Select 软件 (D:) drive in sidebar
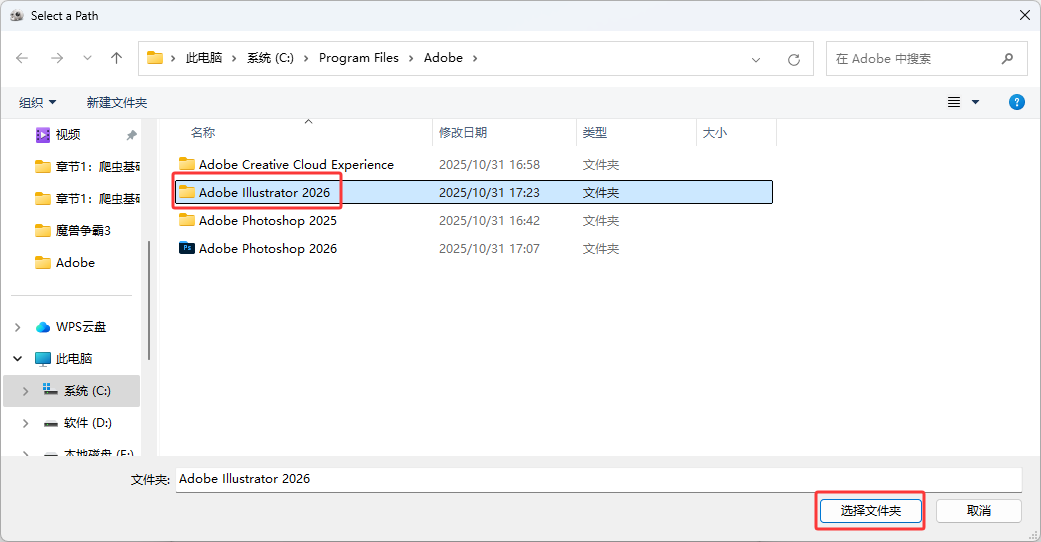1041x542 pixels. click(88, 422)
